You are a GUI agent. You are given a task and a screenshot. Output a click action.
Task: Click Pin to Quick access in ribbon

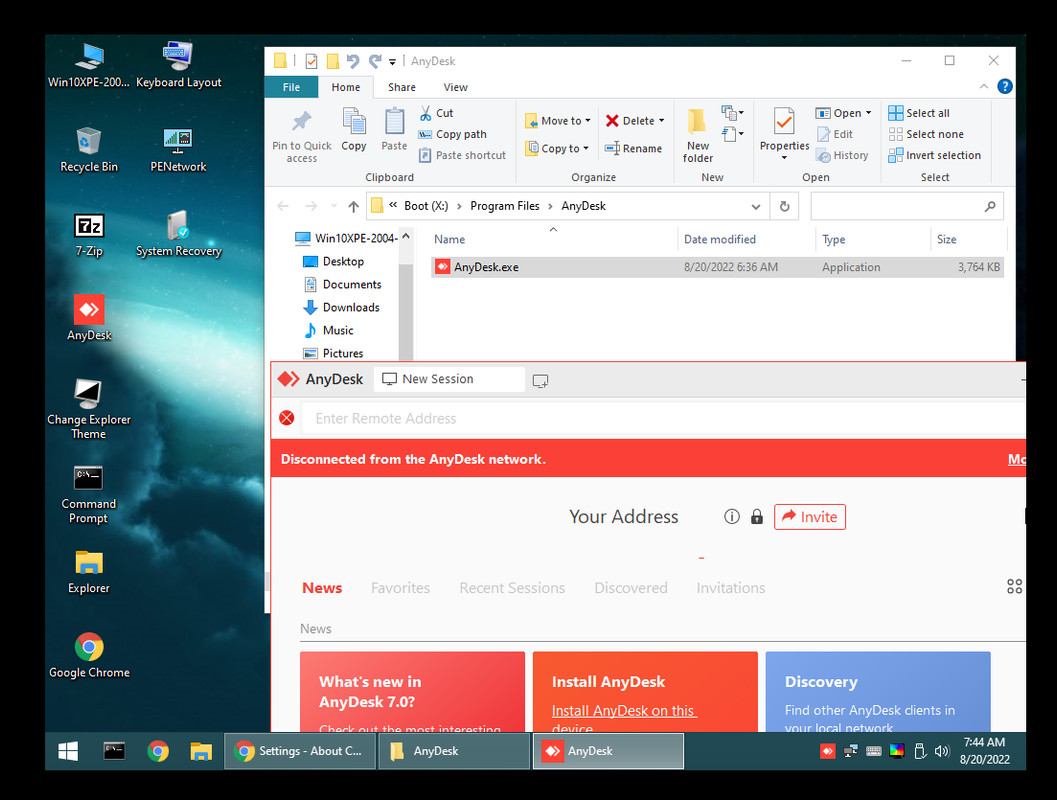pyautogui.click(x=301, y=137)
